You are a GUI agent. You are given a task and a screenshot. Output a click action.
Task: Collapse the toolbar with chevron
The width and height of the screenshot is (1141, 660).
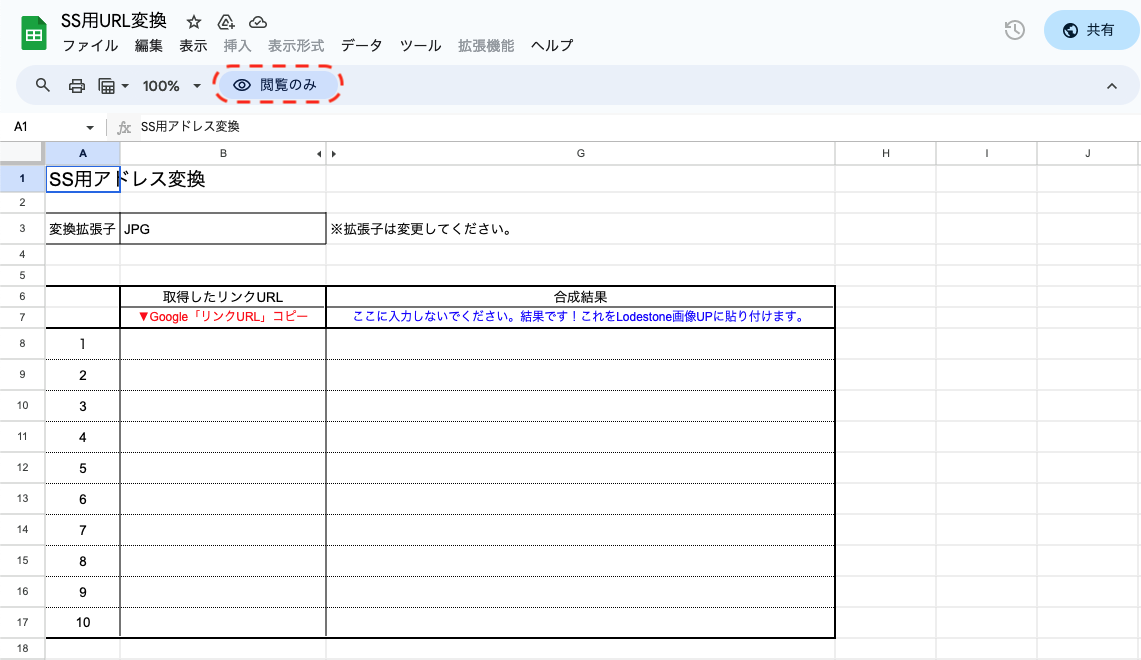tap(1111, 86)
